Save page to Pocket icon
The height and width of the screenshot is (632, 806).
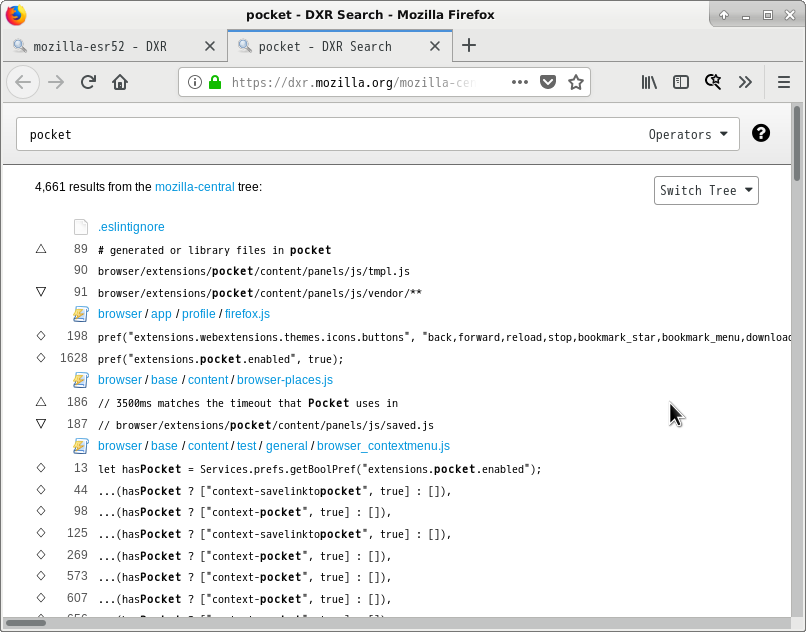tap(548, 82)
